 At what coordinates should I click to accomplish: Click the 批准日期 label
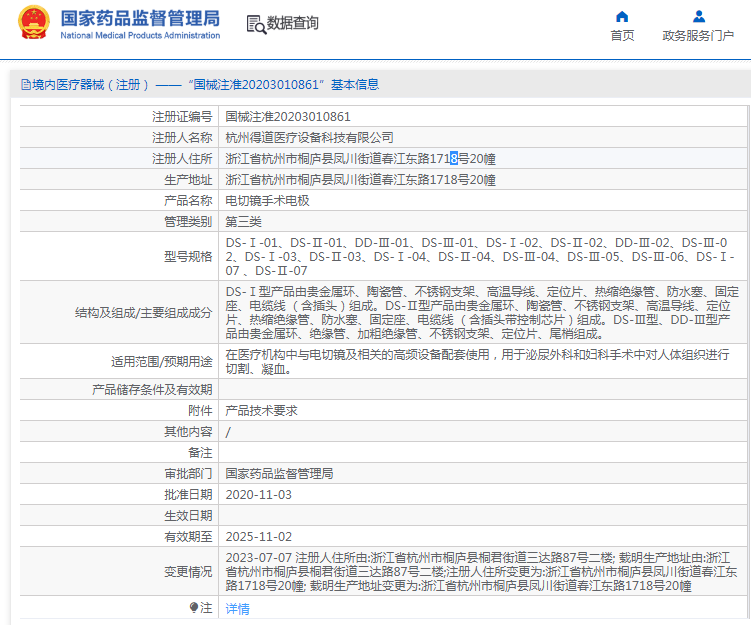pyautogui.click(x=188, y=495)
